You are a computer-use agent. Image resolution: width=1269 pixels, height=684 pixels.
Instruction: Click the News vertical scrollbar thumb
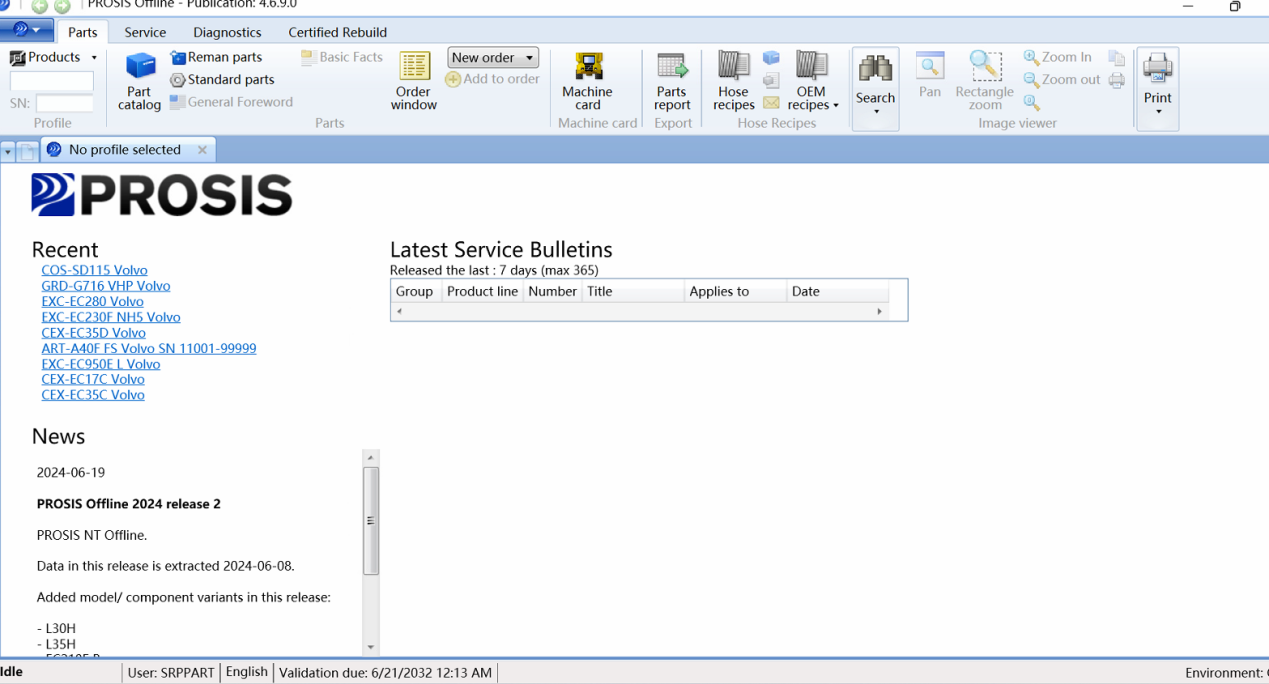coord(371,521)
